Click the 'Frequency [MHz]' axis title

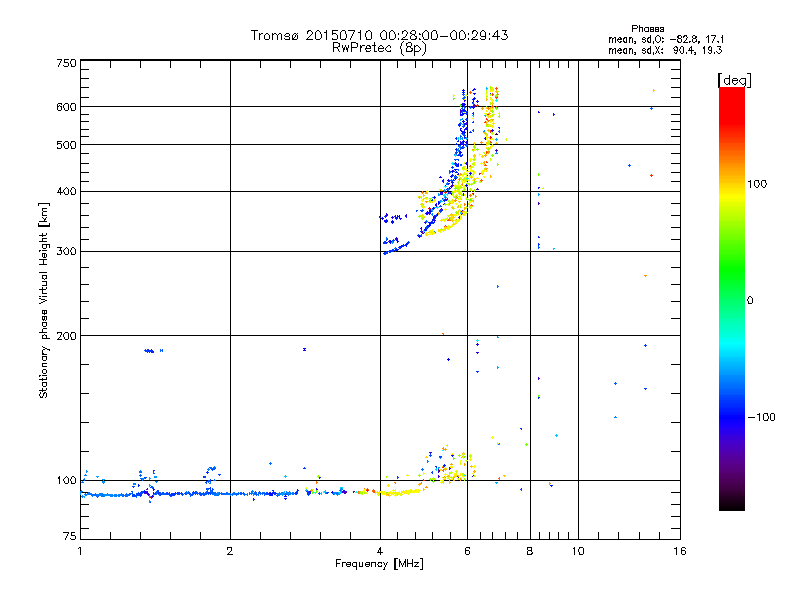379,564
